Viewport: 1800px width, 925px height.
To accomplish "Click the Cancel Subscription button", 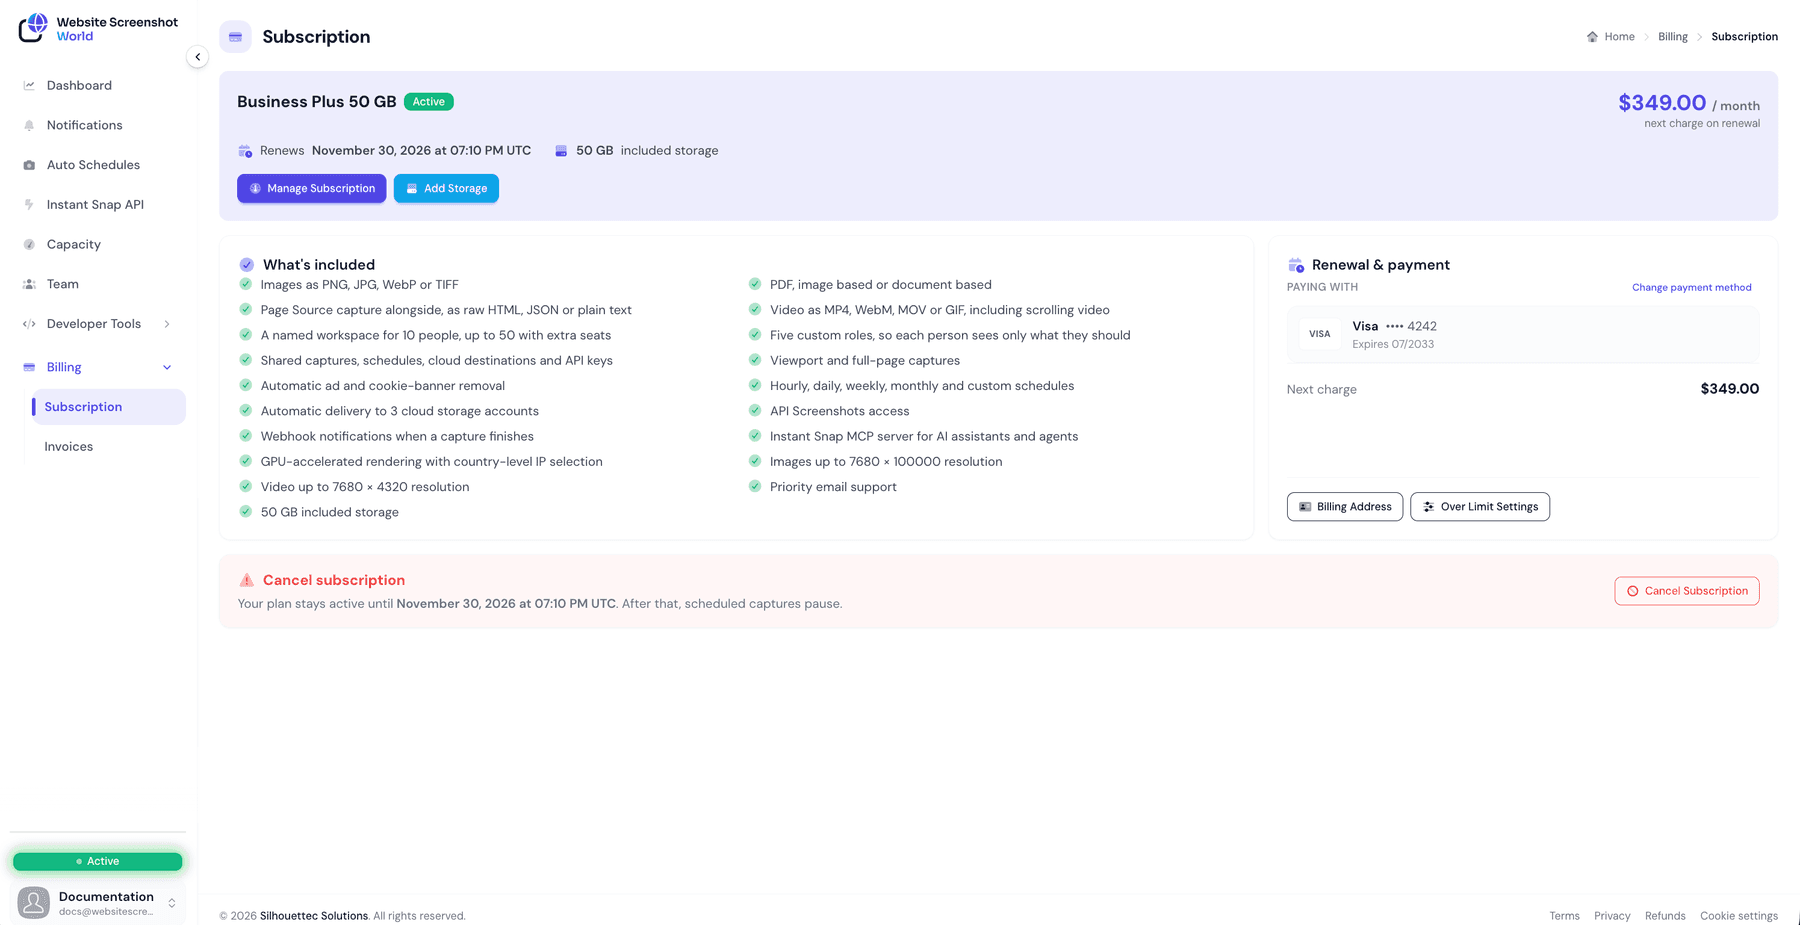I will [1687, 591].
